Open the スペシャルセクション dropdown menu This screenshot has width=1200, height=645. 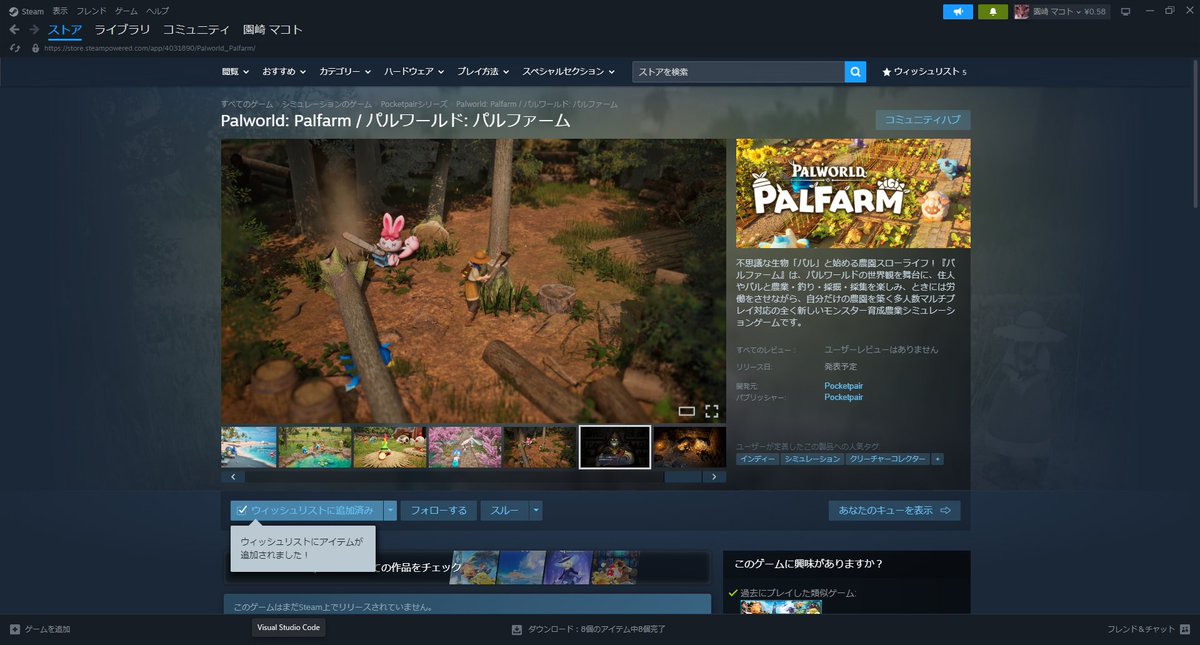pyautogui.click(x=568, y=72)
